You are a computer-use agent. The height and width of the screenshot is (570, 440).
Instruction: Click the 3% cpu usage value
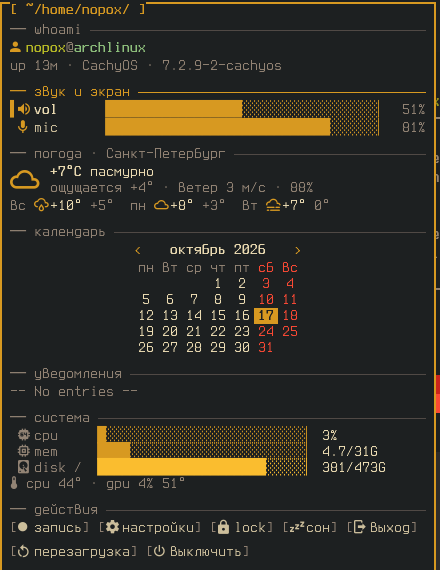(x=330, y=435)
